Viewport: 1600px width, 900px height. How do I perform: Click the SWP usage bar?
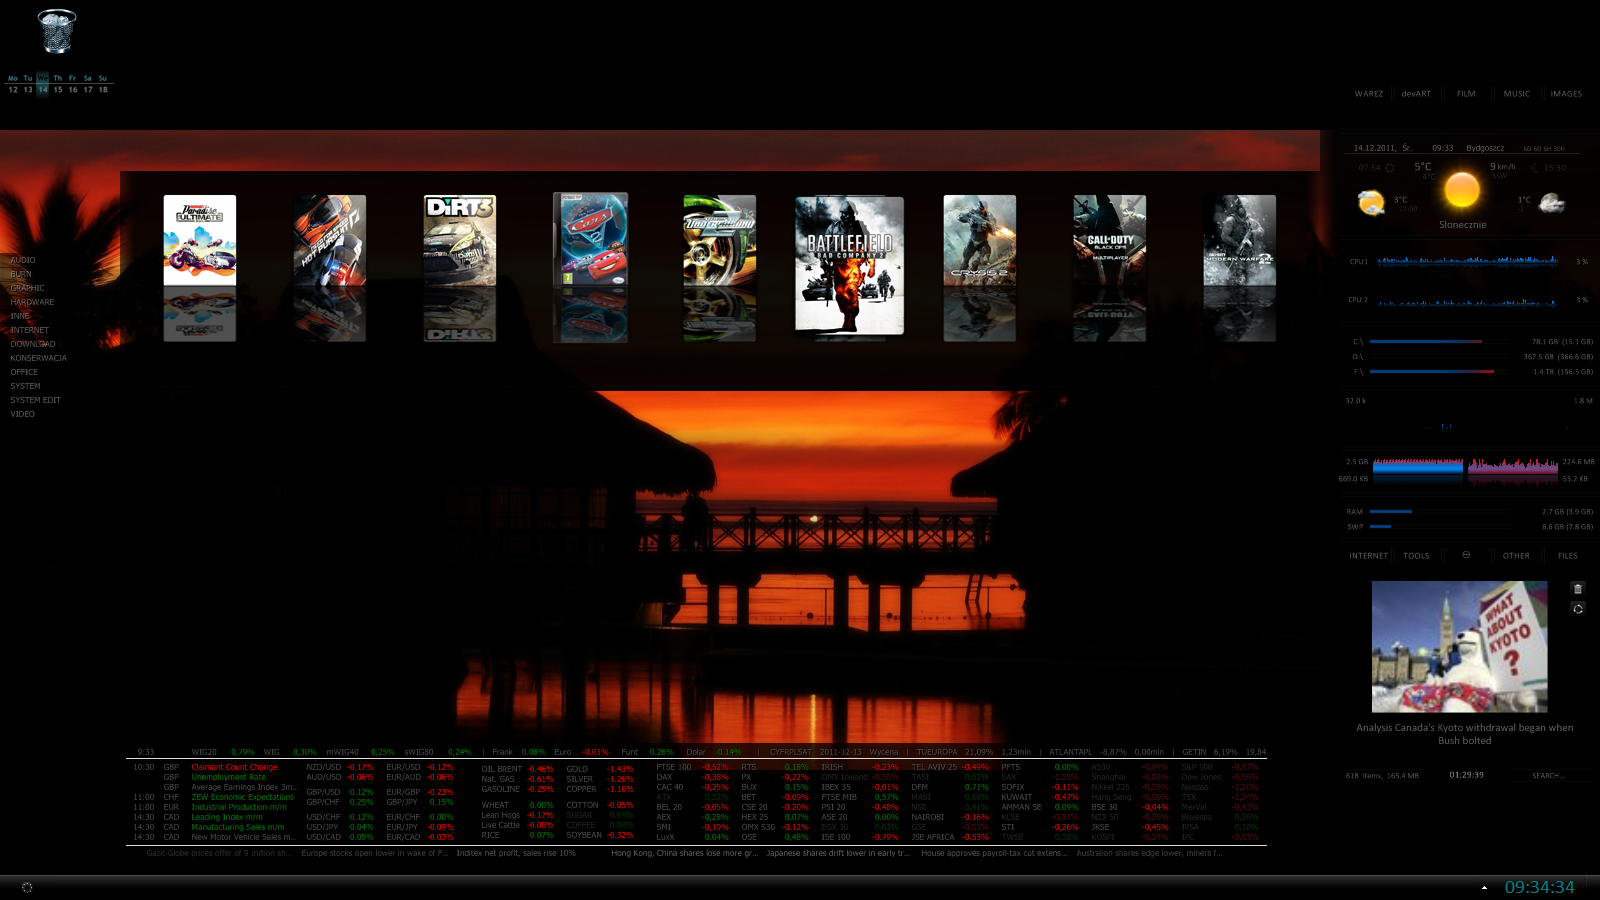pyautogui.click(x=1440, y=526)
